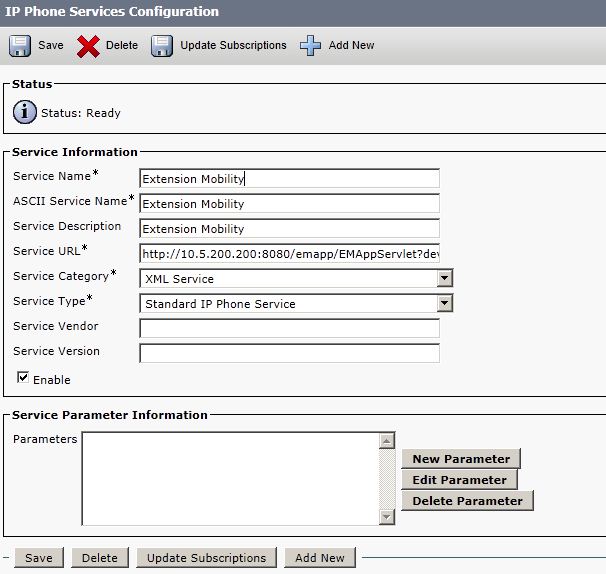606x574 pixels.
Task: Click the red X Delete icon
Action: pos(88,46)
